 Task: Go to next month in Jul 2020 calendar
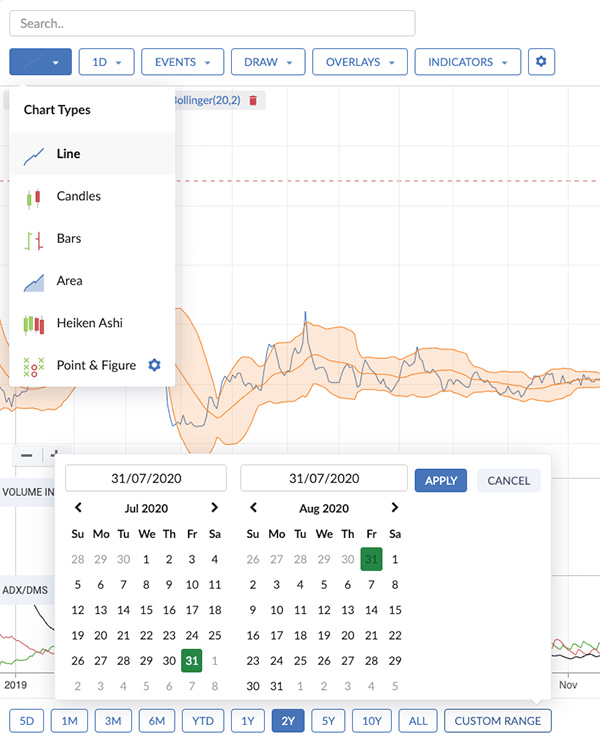tap(214, 508)
